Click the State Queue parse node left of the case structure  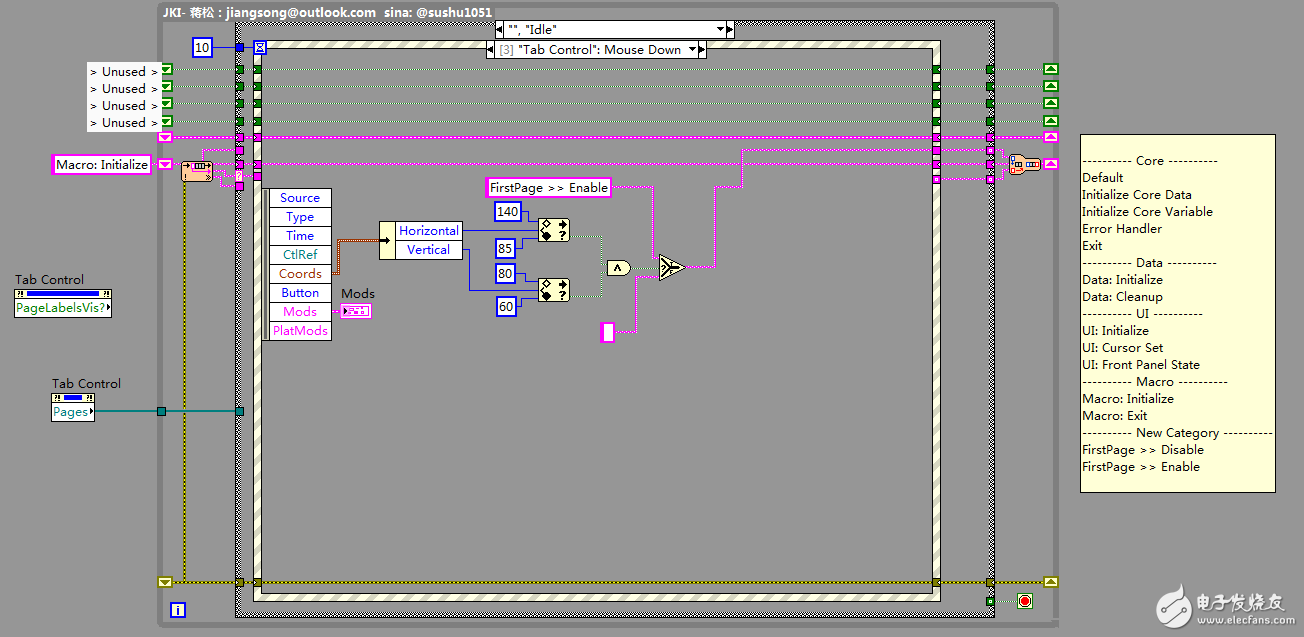tap(196, 171)
